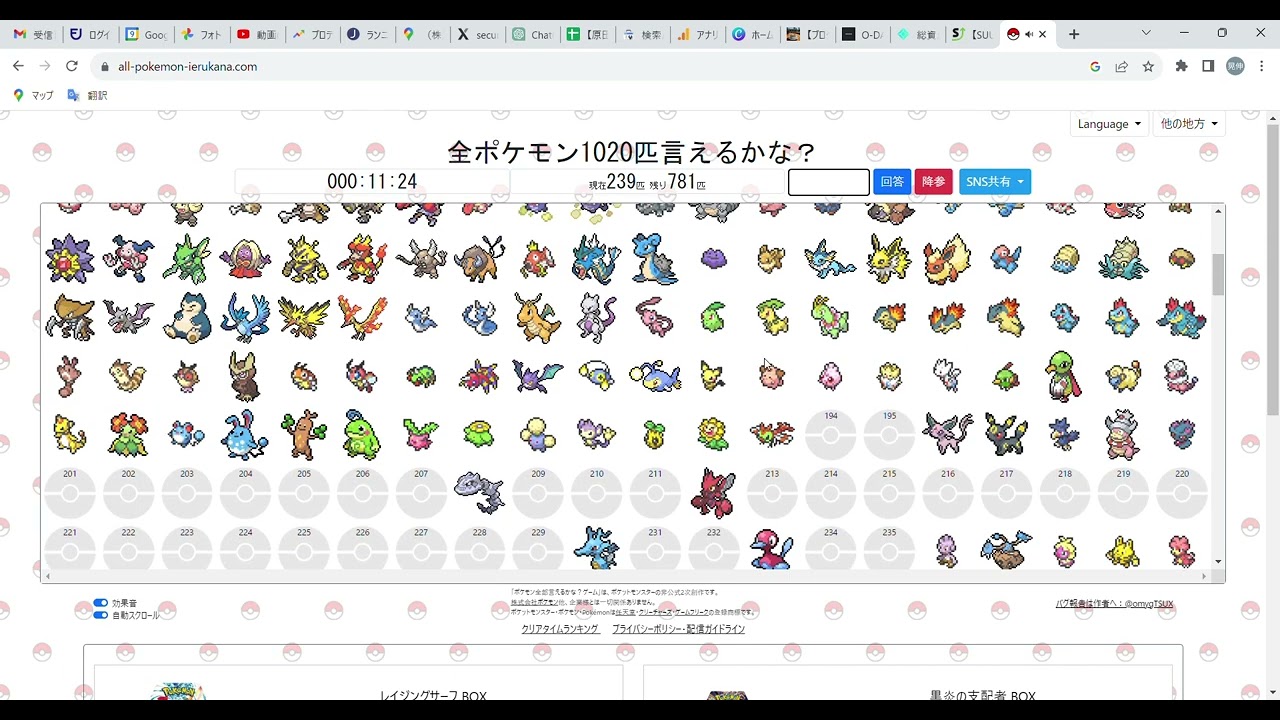Click the Porygon2 sprite
This screenshot has height=720, width=1280.
pyautogui.click(x=772, y=551)
